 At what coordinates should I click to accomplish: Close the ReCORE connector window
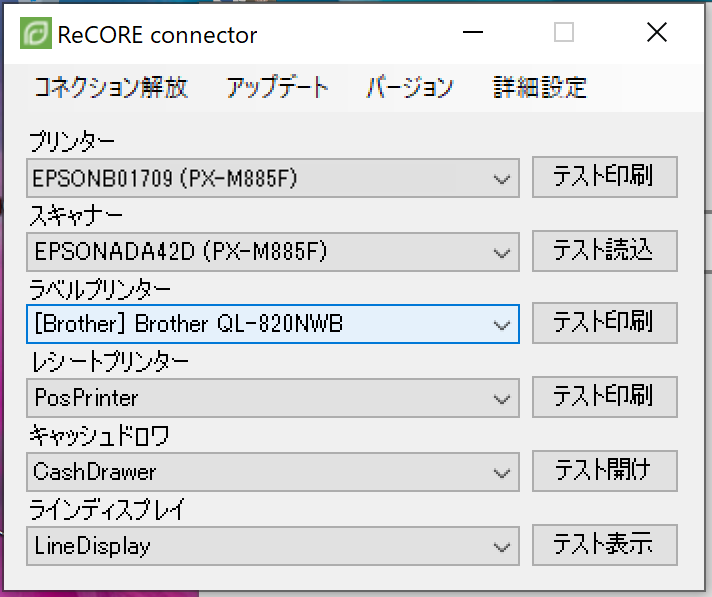tap(657, 33)
